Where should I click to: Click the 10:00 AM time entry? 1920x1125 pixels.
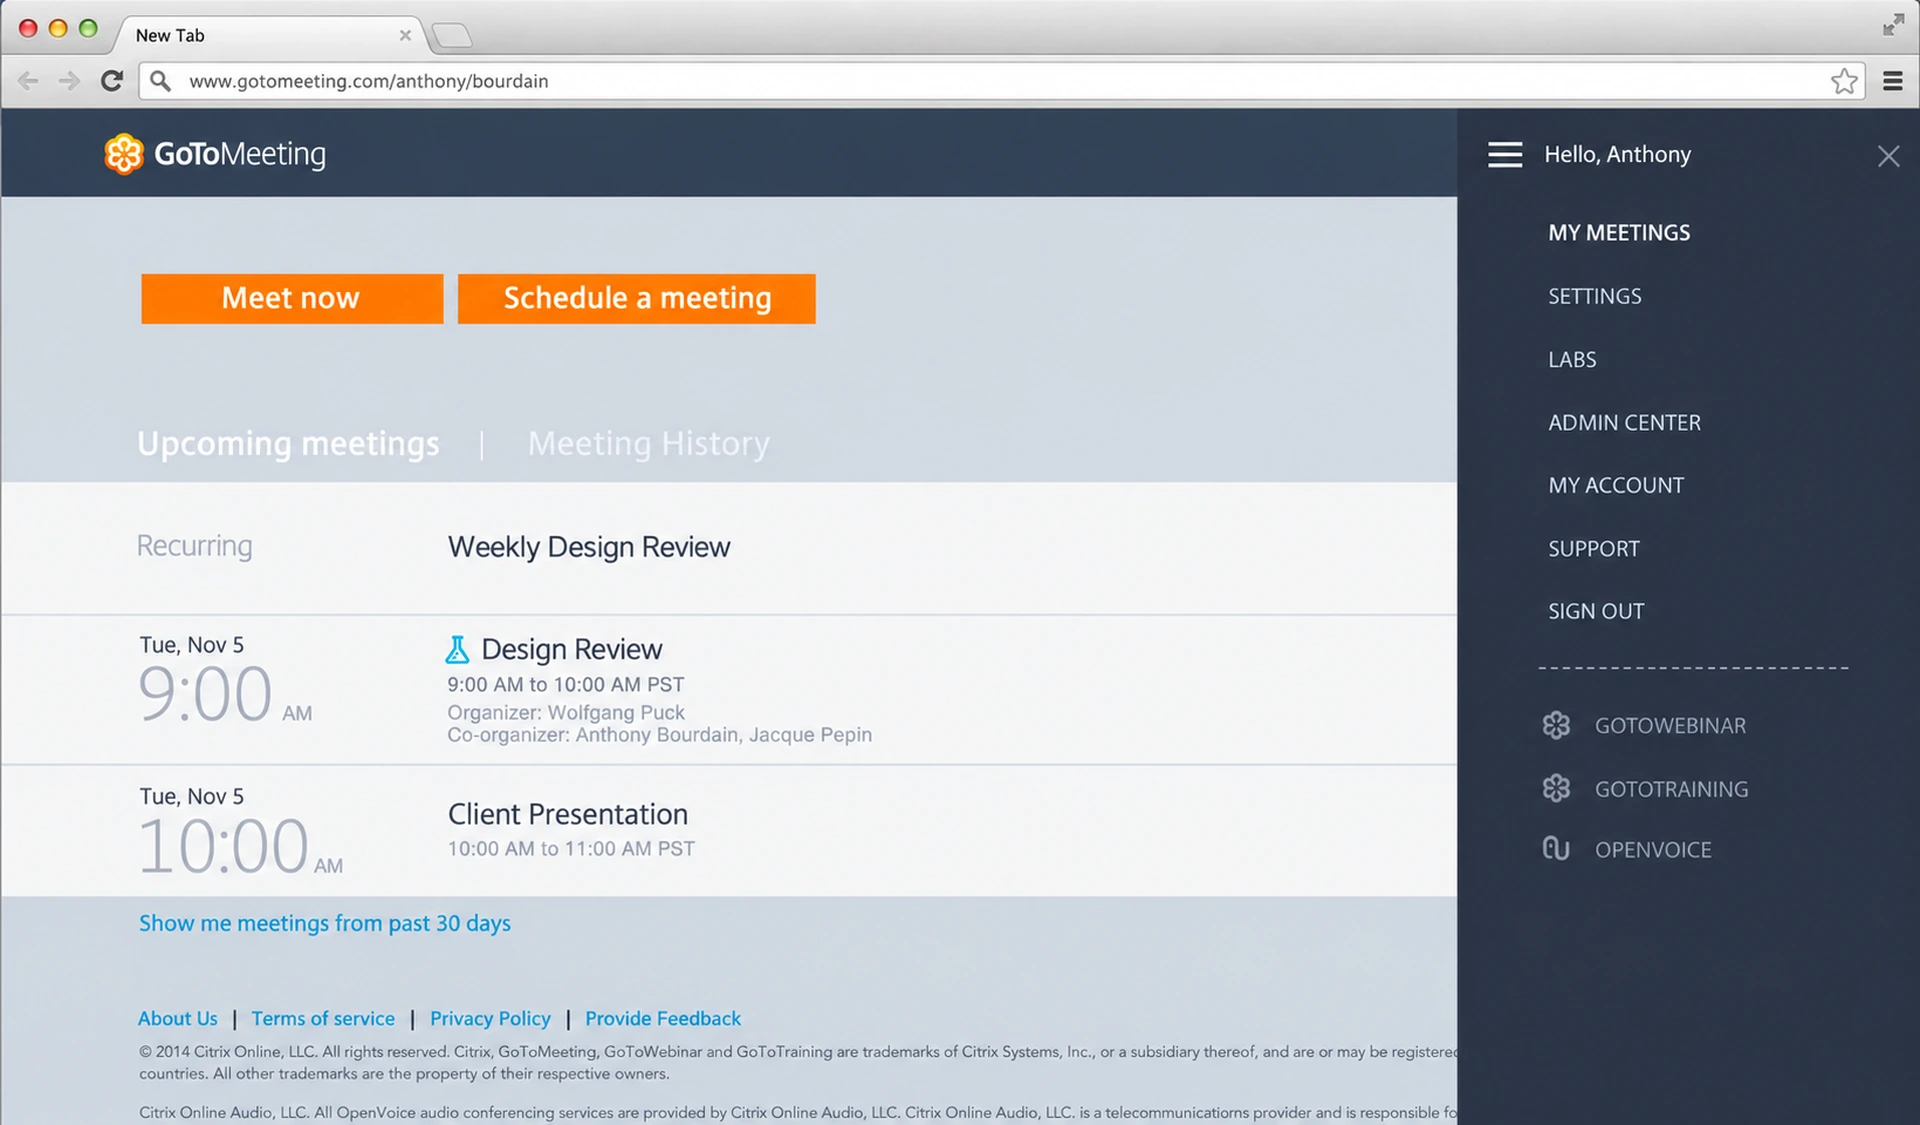coord(240,846)
